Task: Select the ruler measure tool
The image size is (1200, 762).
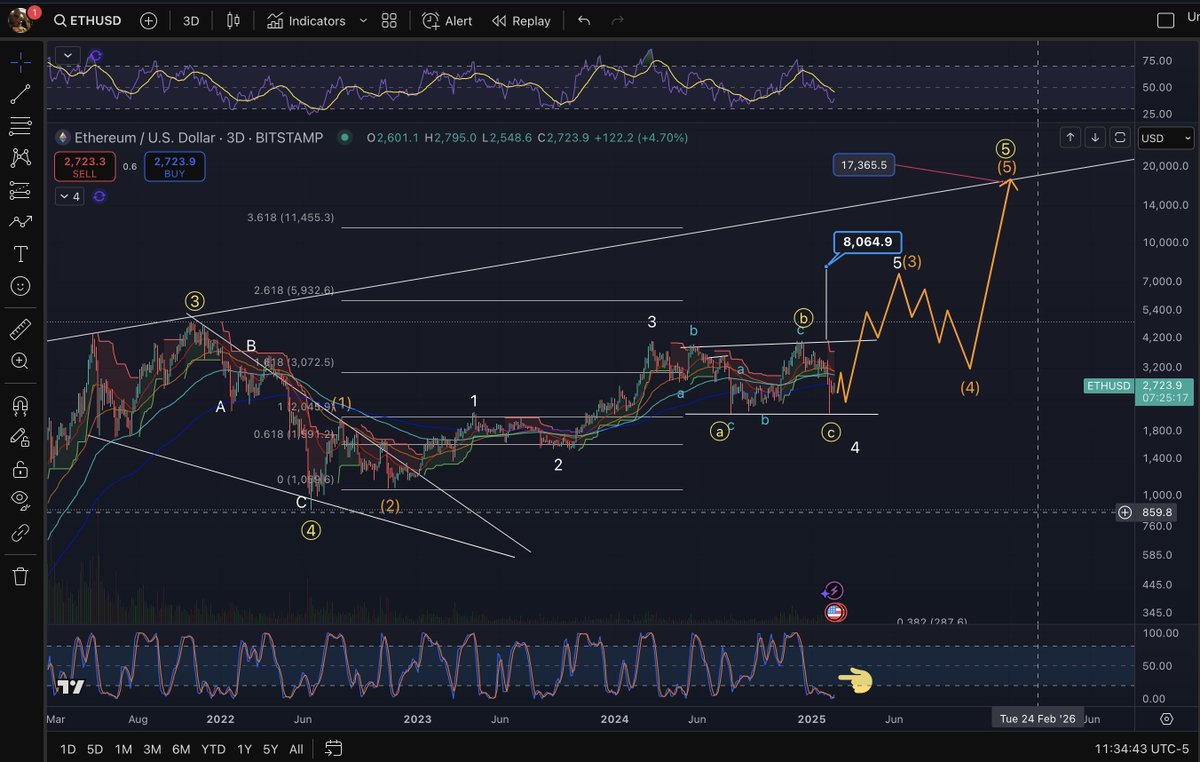Action: (20, 329)
